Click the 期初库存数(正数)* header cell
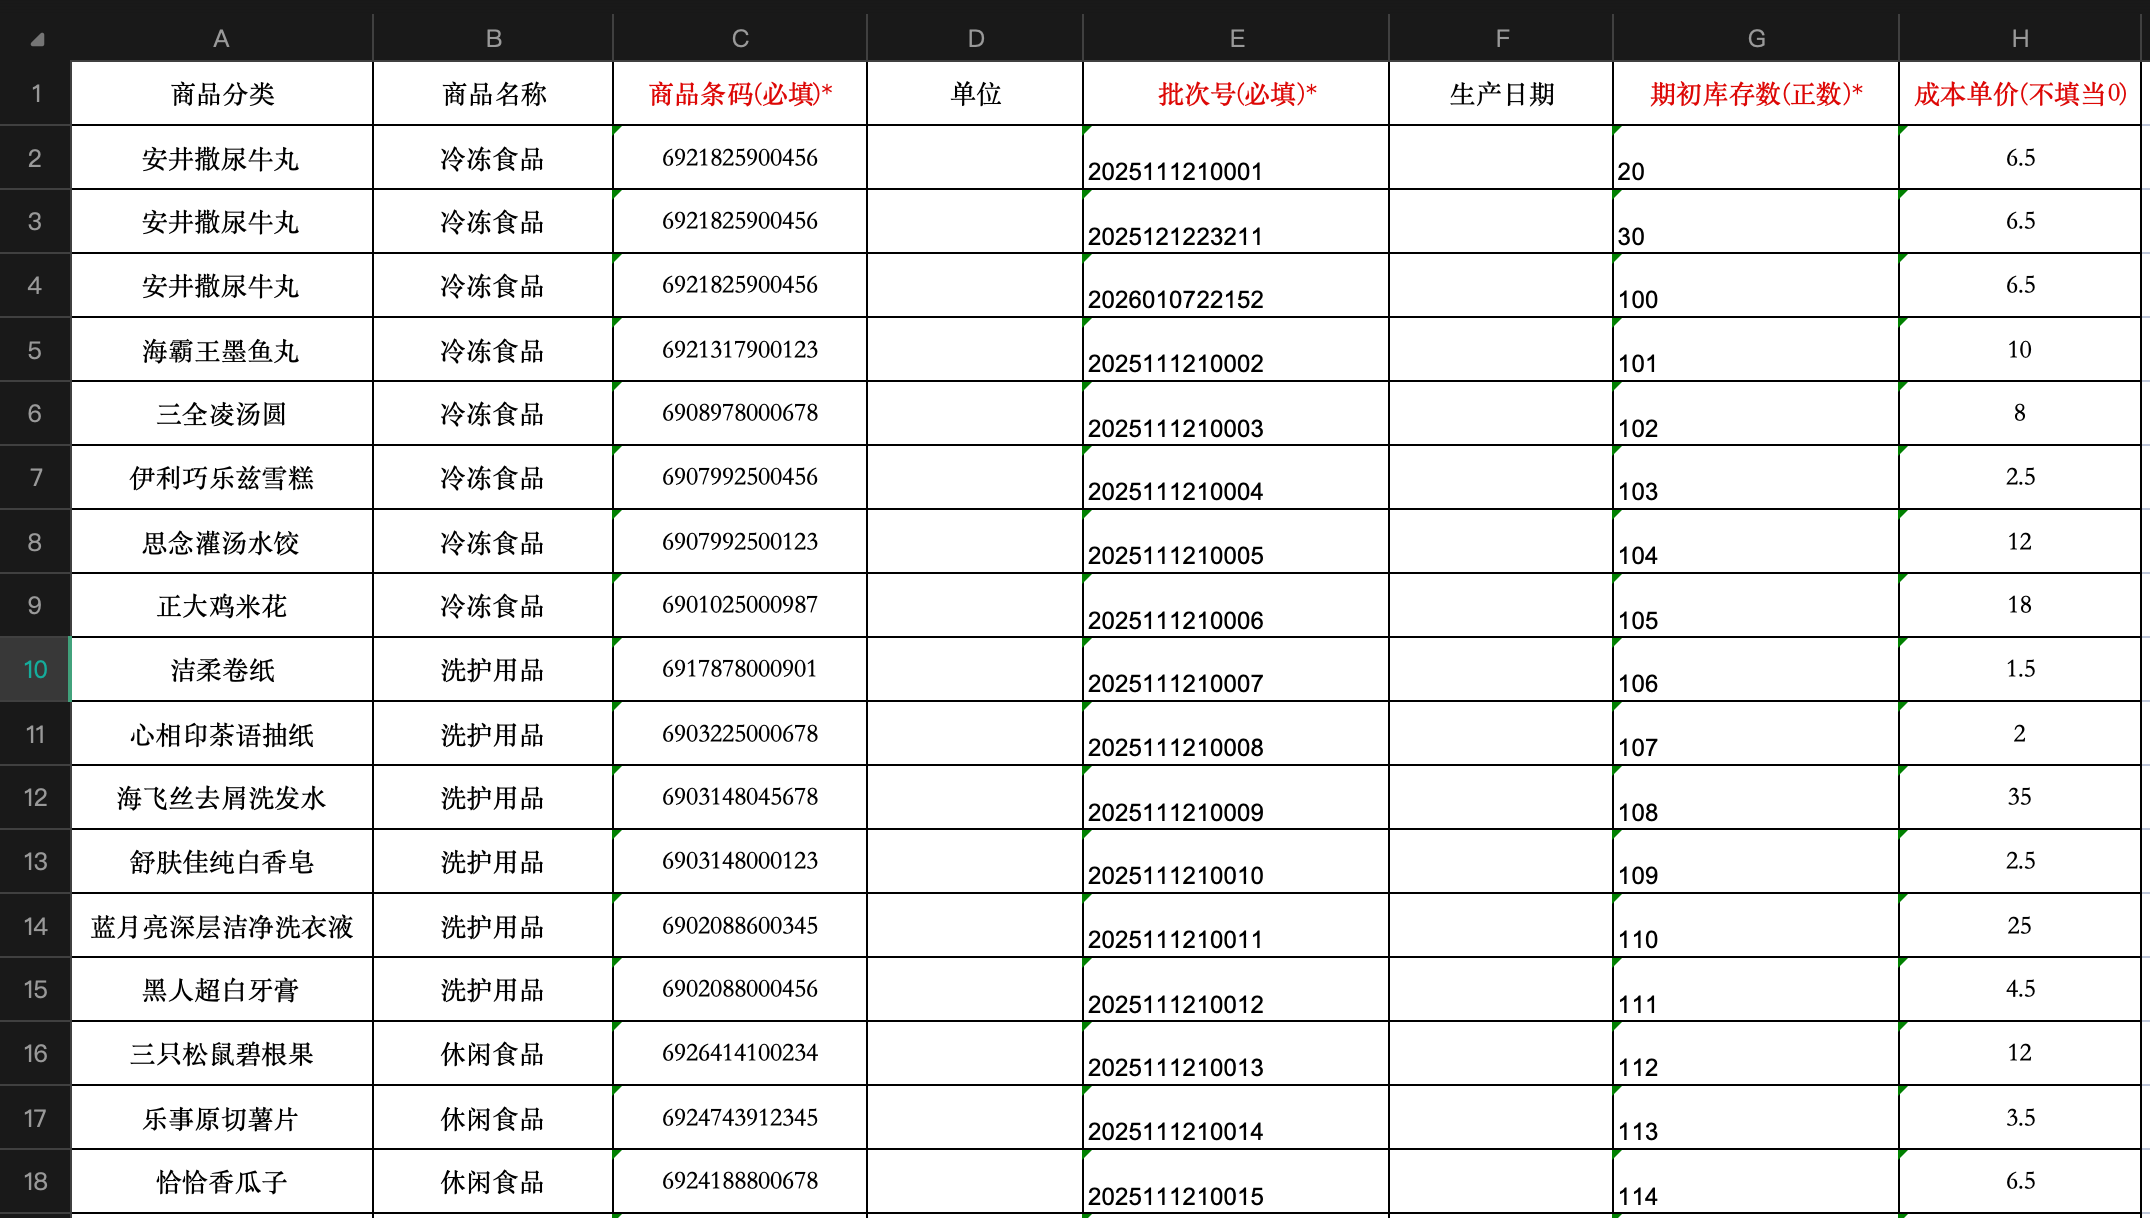 coord(1755,94)
